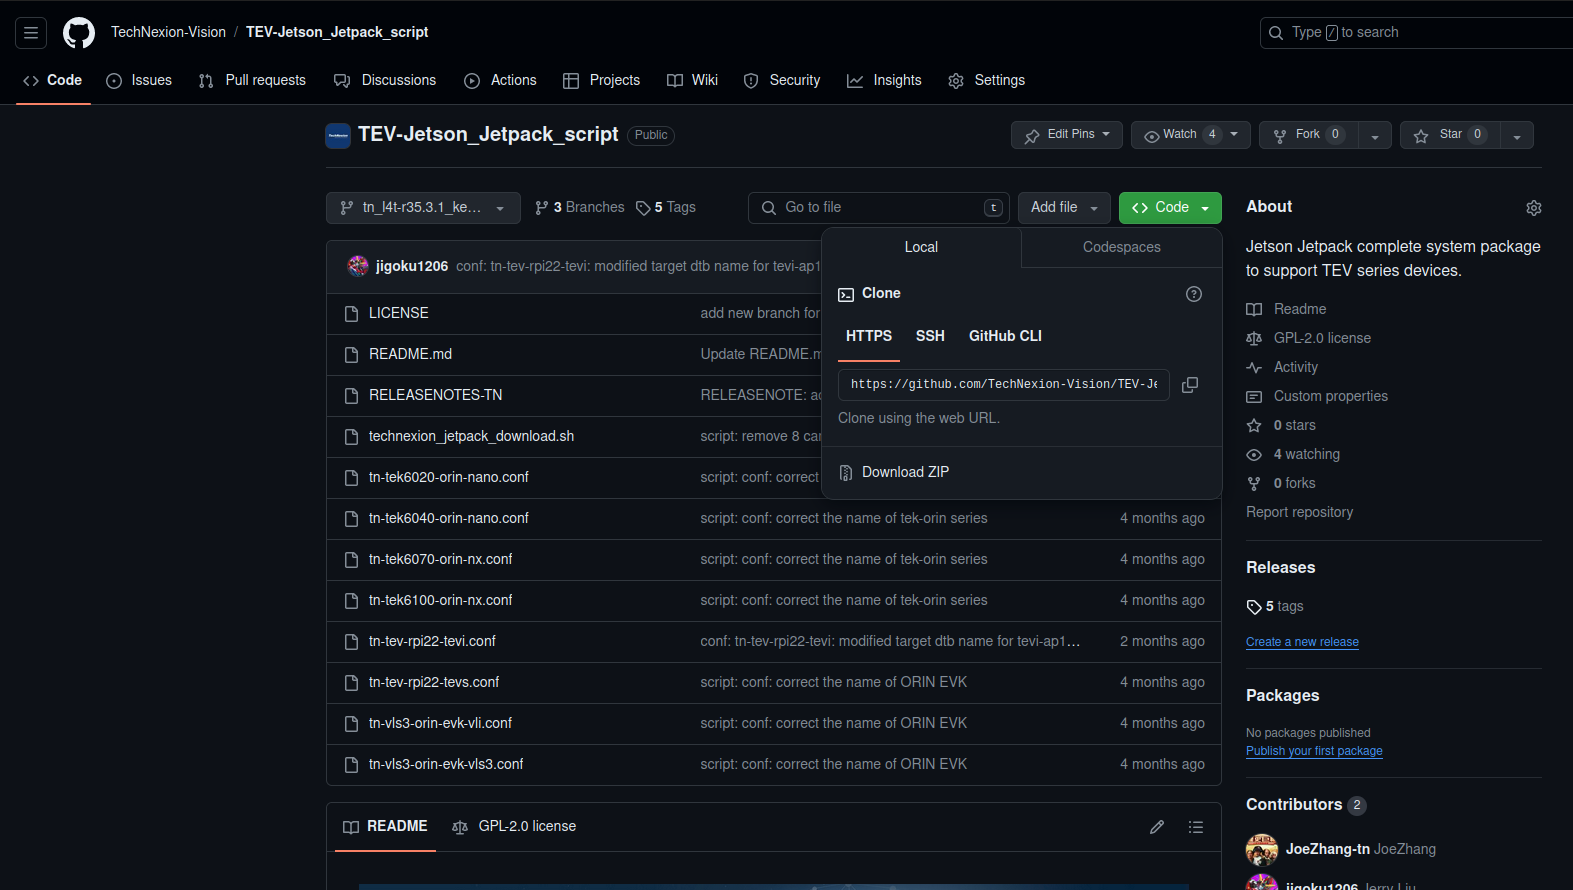
Task: Open tn-tek6020-orin-nano.conf file
Action: pos(448,478)
